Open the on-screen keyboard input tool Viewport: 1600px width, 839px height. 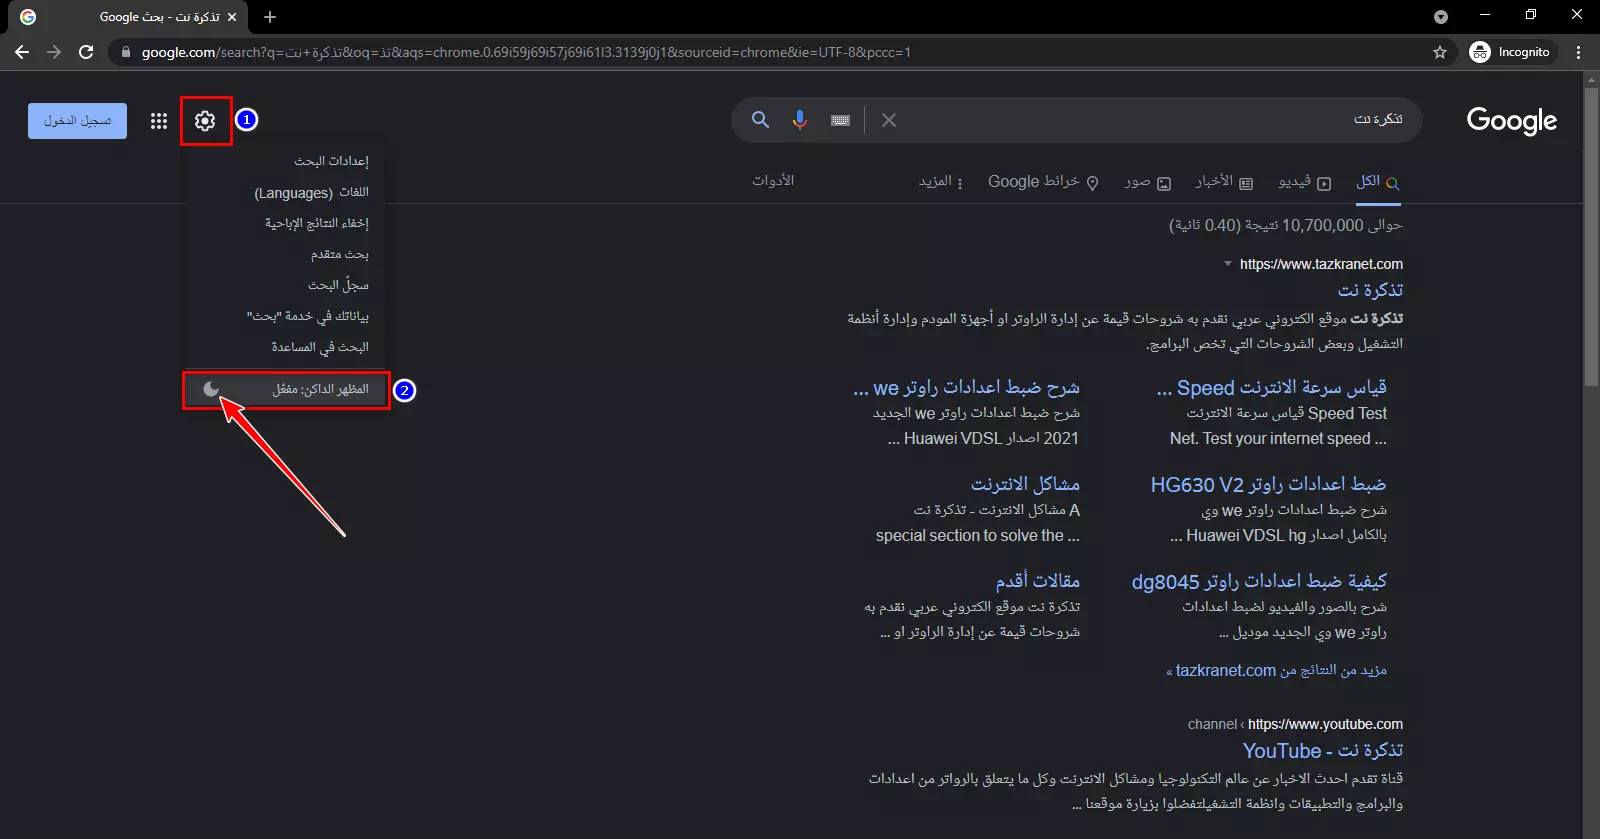click(840, 120)
